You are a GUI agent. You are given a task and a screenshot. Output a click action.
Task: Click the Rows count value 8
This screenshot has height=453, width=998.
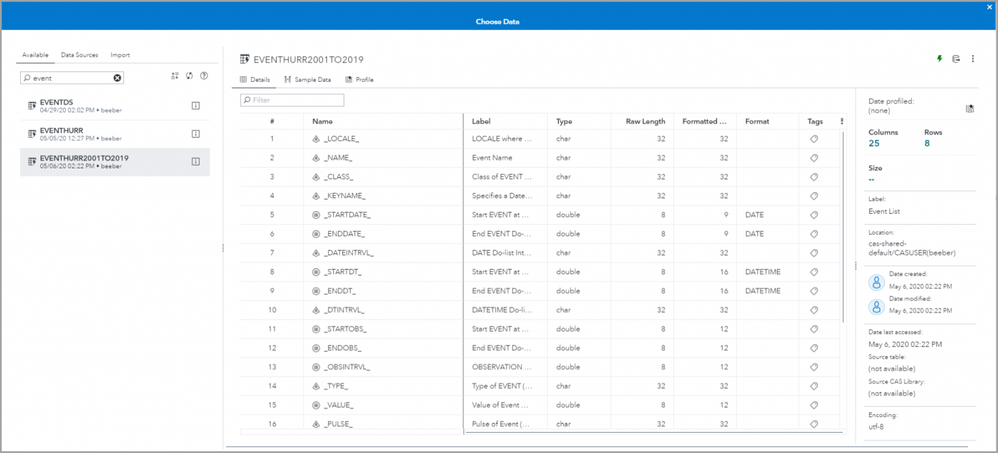coord(927,144)
